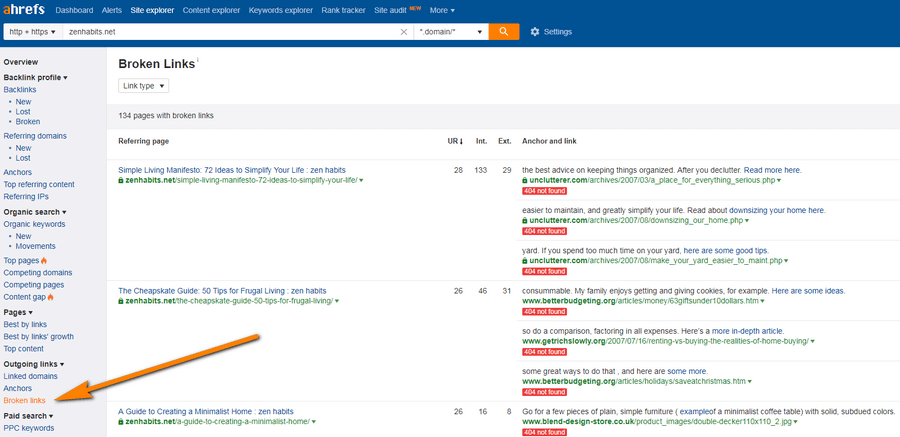Open the *.domain/* mode dropdown
The height and width of the screenshot is (437, 900).
click(x=451, y=32)
